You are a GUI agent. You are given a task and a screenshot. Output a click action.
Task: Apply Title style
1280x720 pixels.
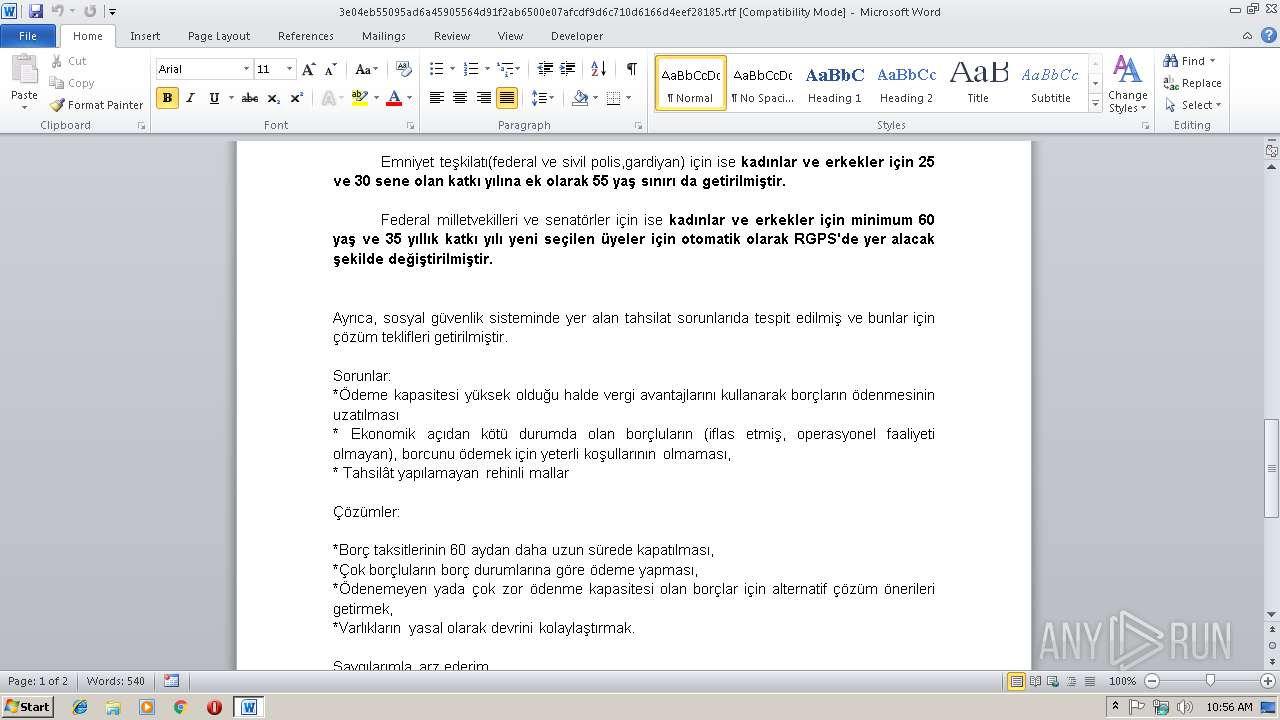coord(978,83)
